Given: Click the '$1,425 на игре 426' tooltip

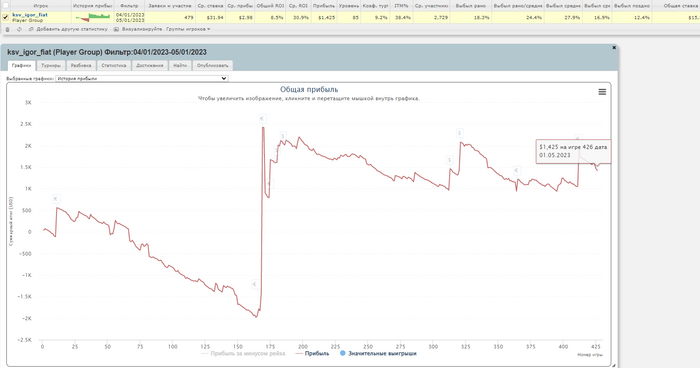Looking at the screenshot, I should pos(573,151).
